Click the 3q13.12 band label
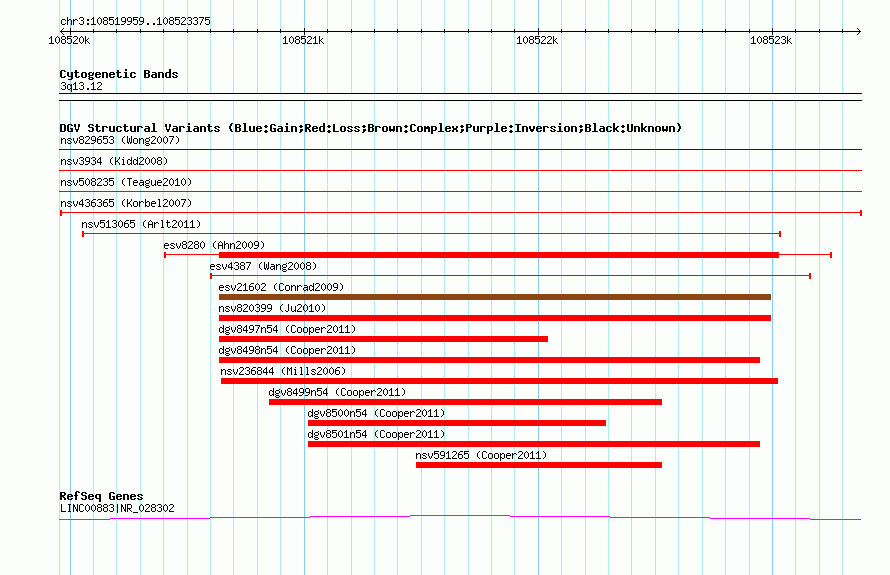This screenshot has width=890, height=575. [x=81, y=86]
